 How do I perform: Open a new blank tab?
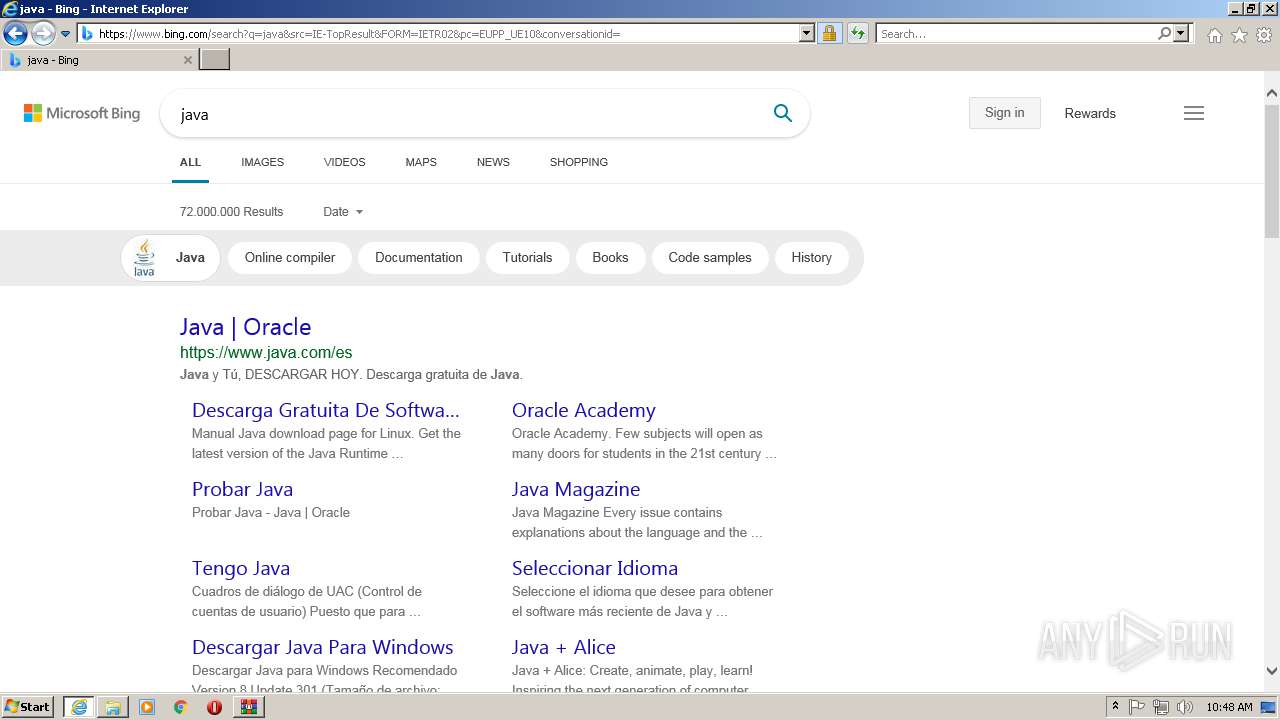[215, 60]
